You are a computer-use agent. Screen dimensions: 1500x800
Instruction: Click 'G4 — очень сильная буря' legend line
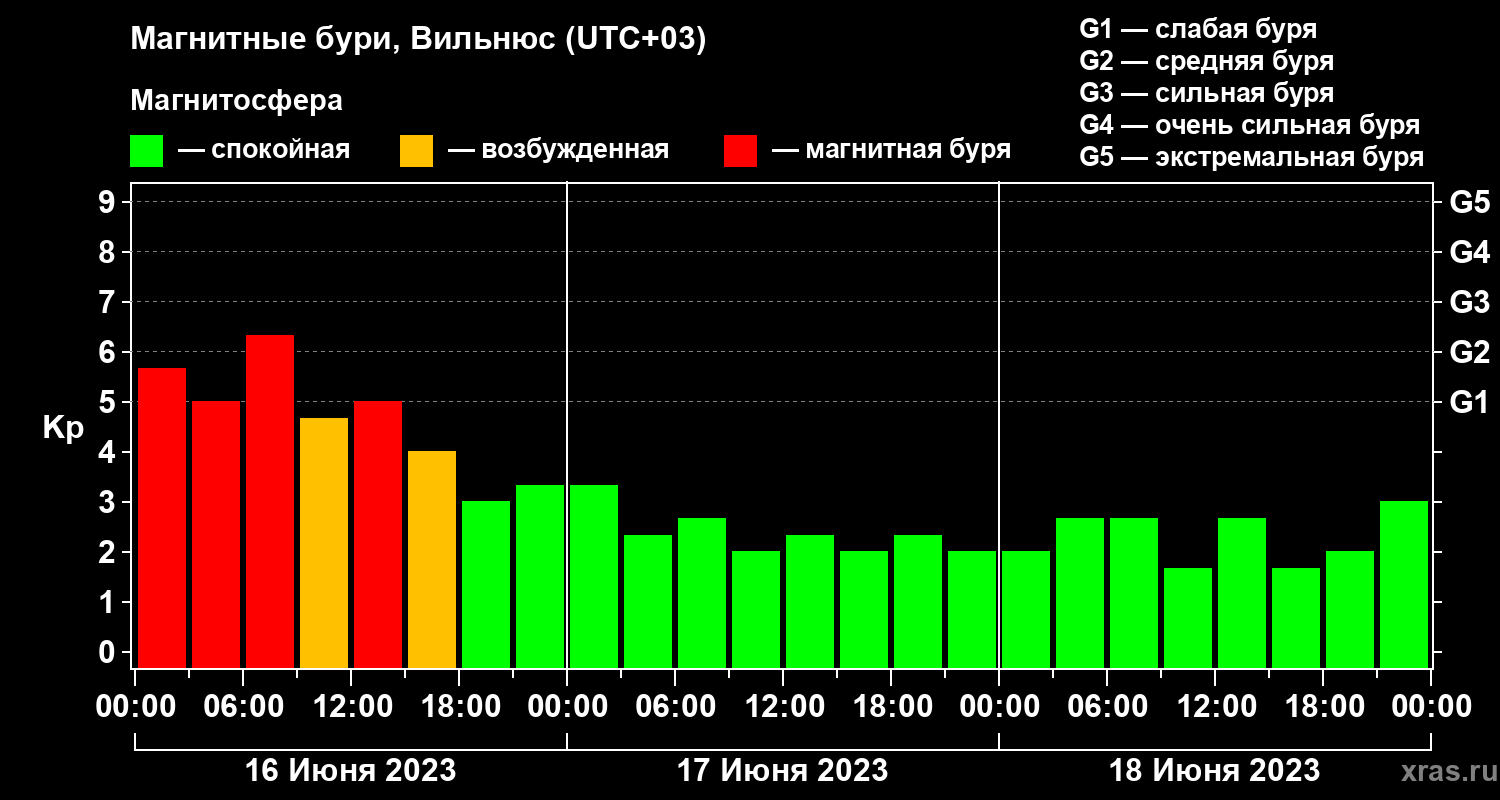click(1250, 125)
